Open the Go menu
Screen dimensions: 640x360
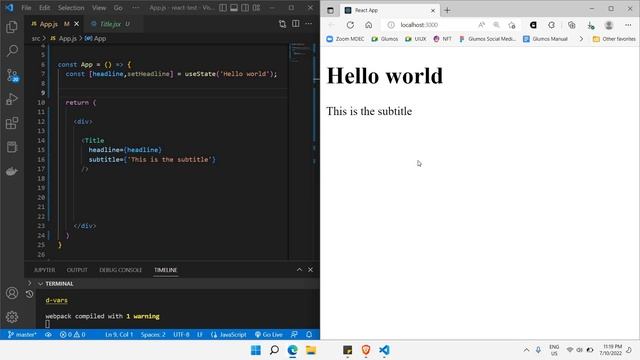click(118, 8)
